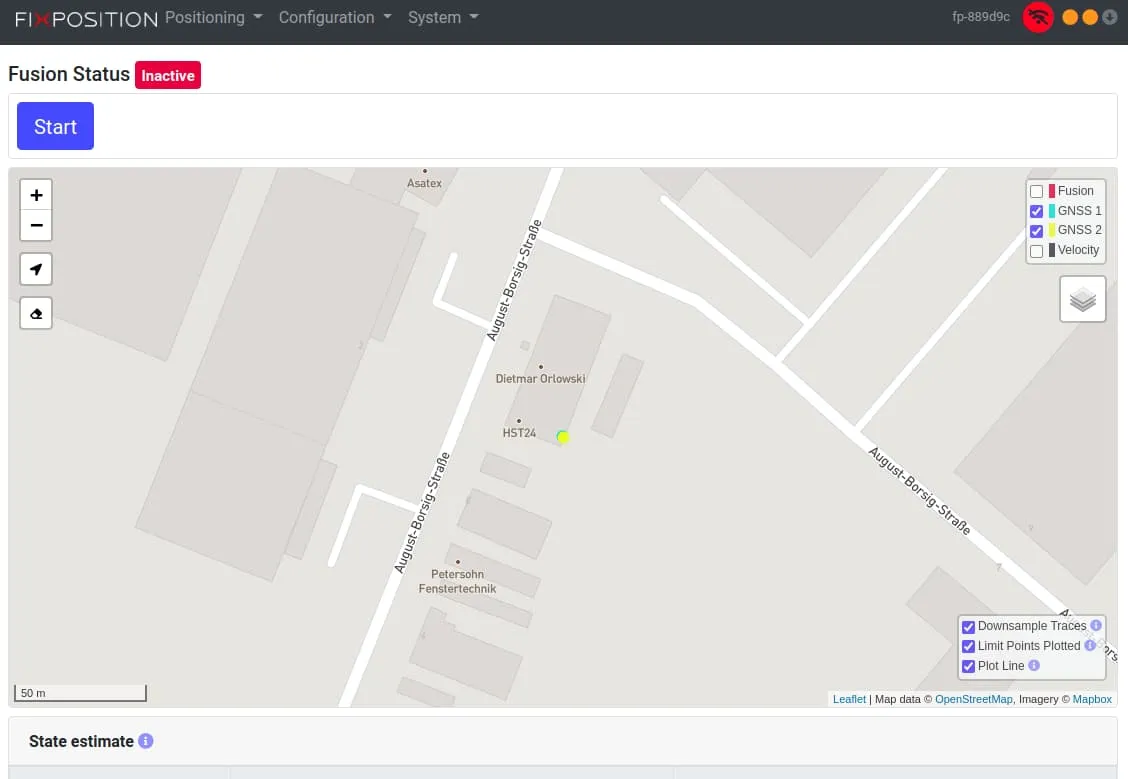Click the GNSS position marker on map
This screenshot has height=779, width=1128.
(x=563, y=437)
